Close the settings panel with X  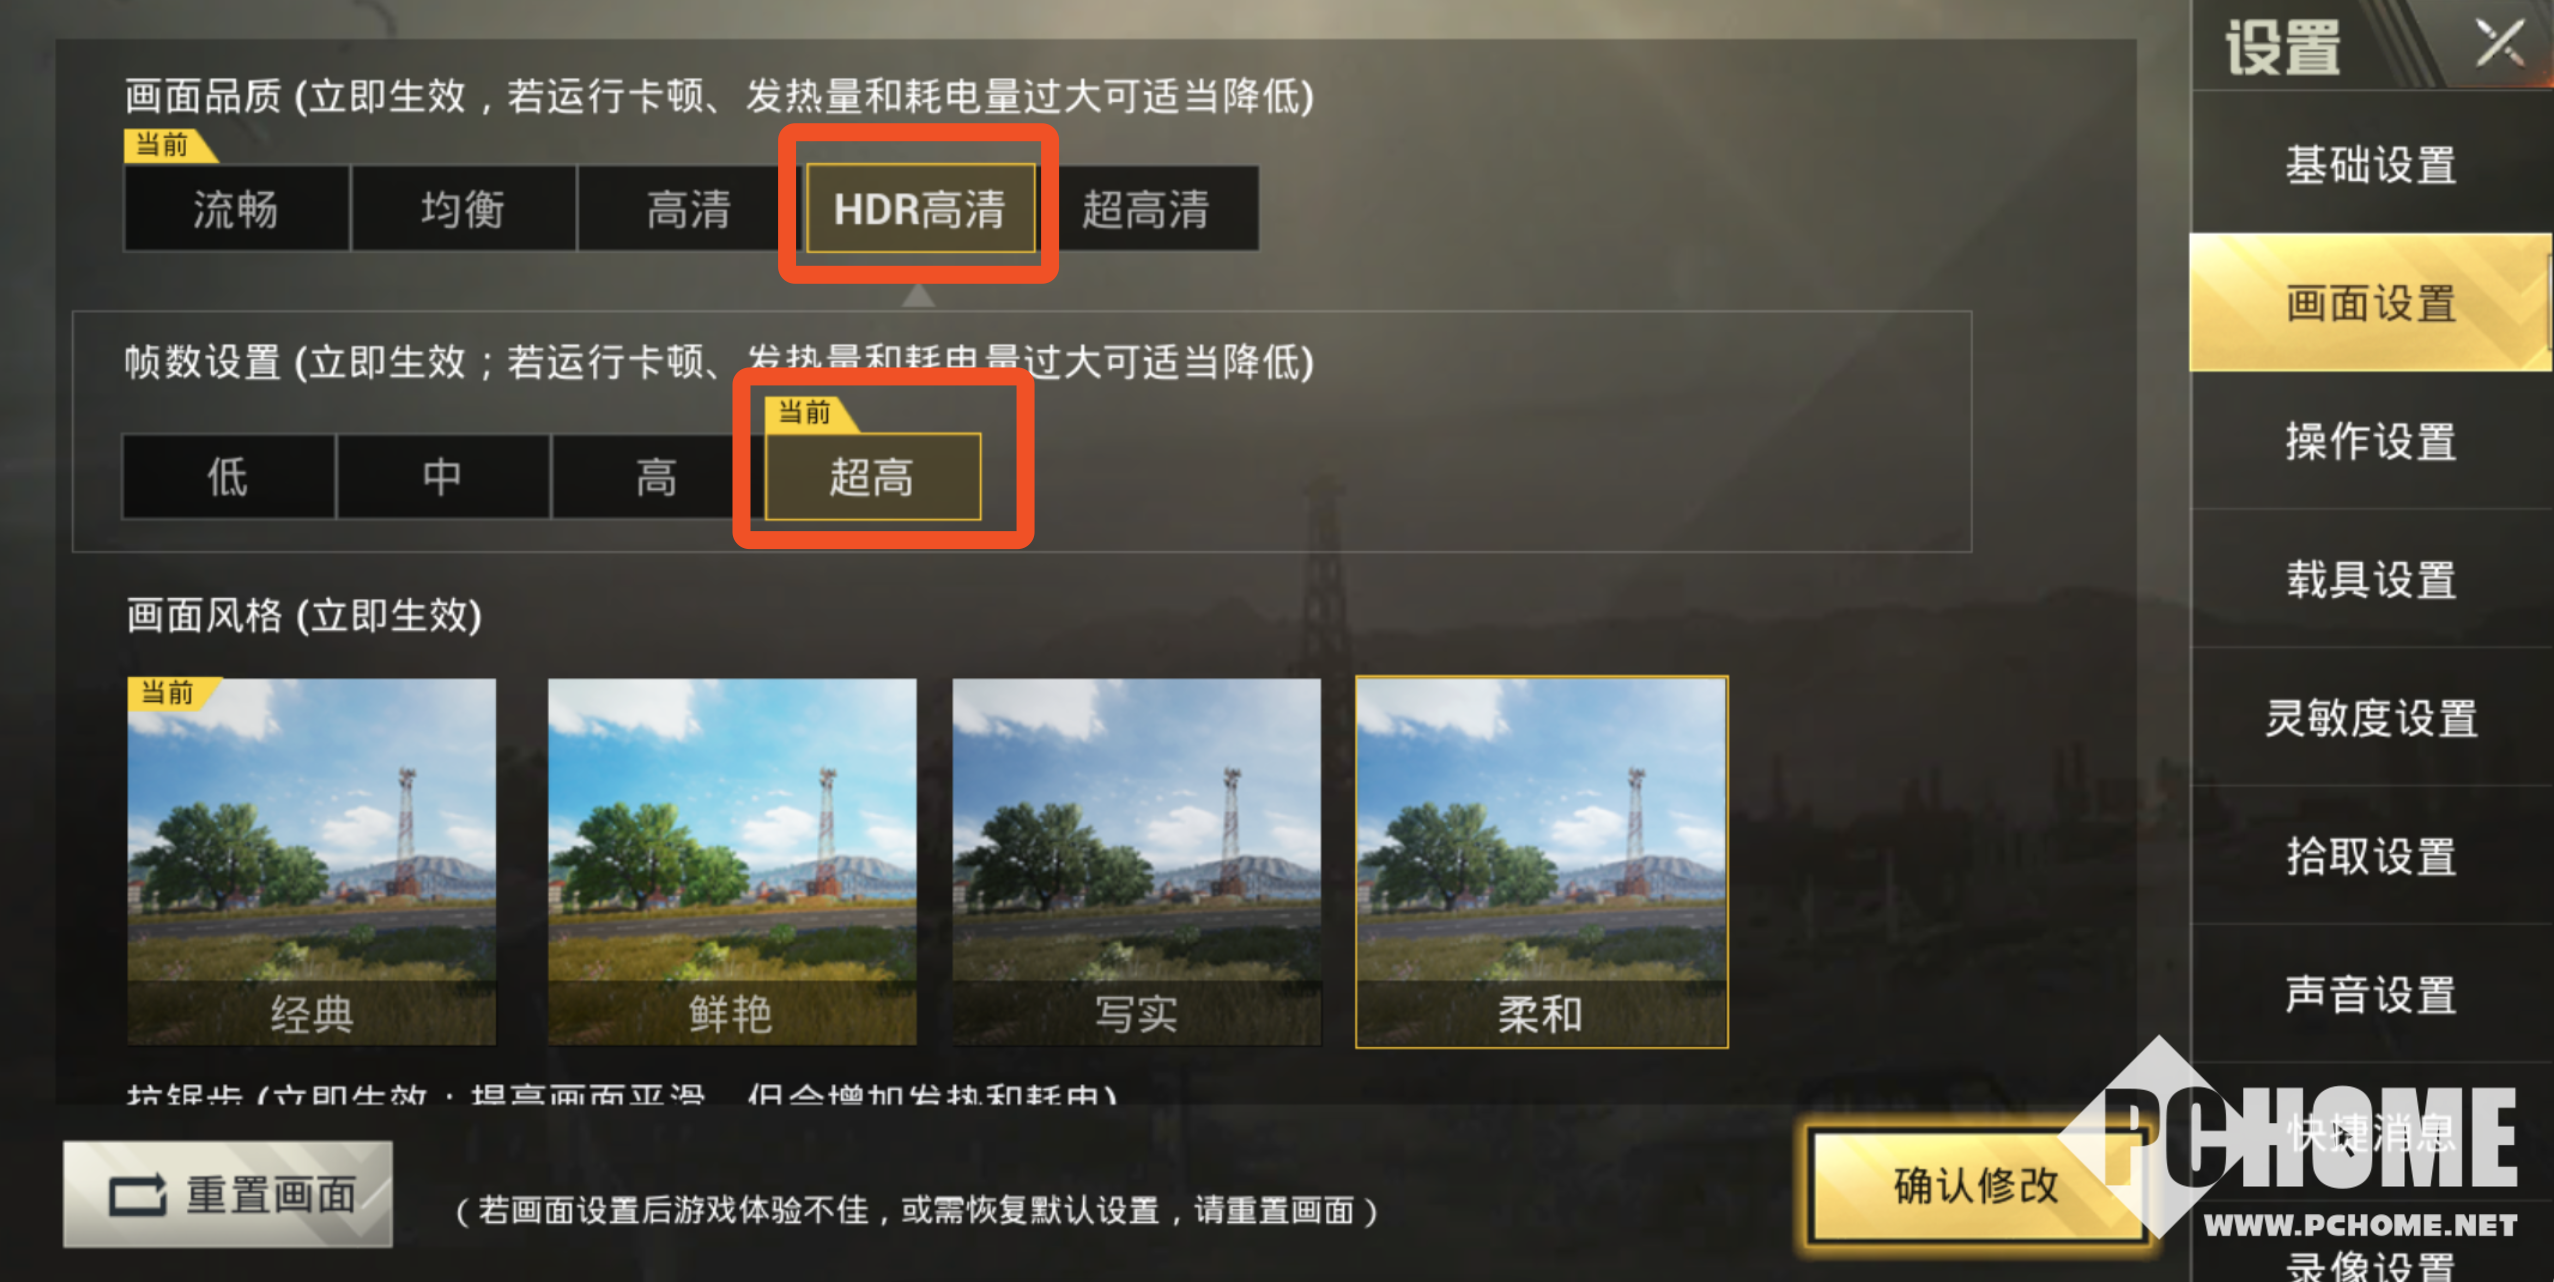point(2499,44)
